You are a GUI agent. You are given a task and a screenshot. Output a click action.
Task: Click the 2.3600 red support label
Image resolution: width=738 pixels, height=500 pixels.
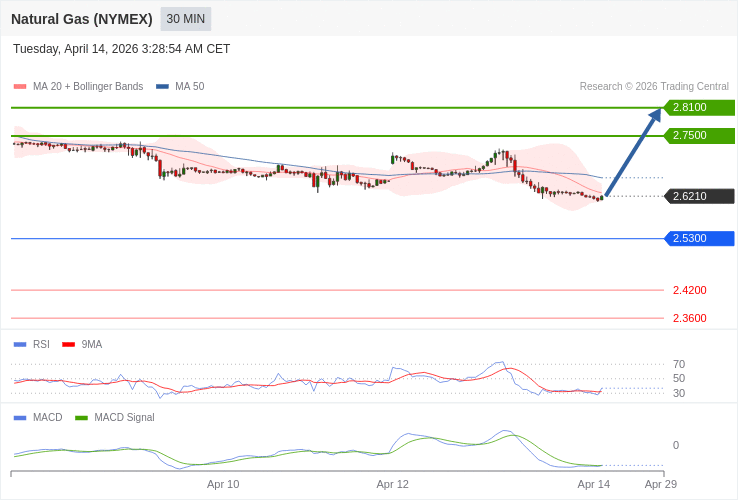[689, 318]
